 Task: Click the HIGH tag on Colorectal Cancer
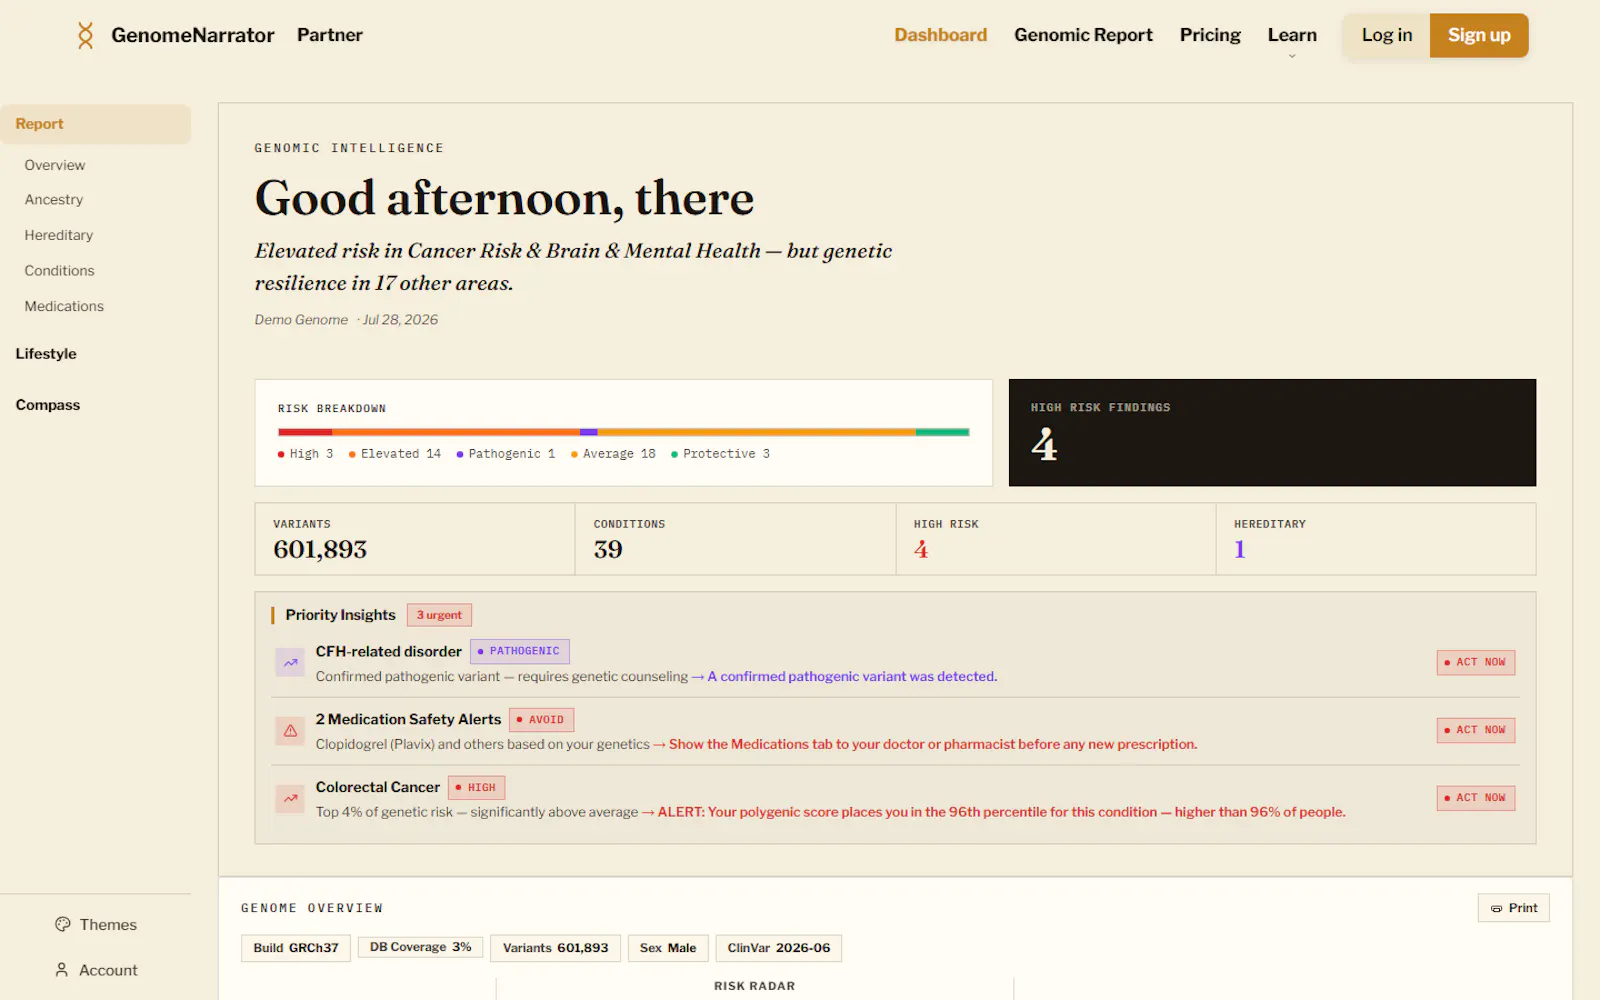tap(476, 787)
